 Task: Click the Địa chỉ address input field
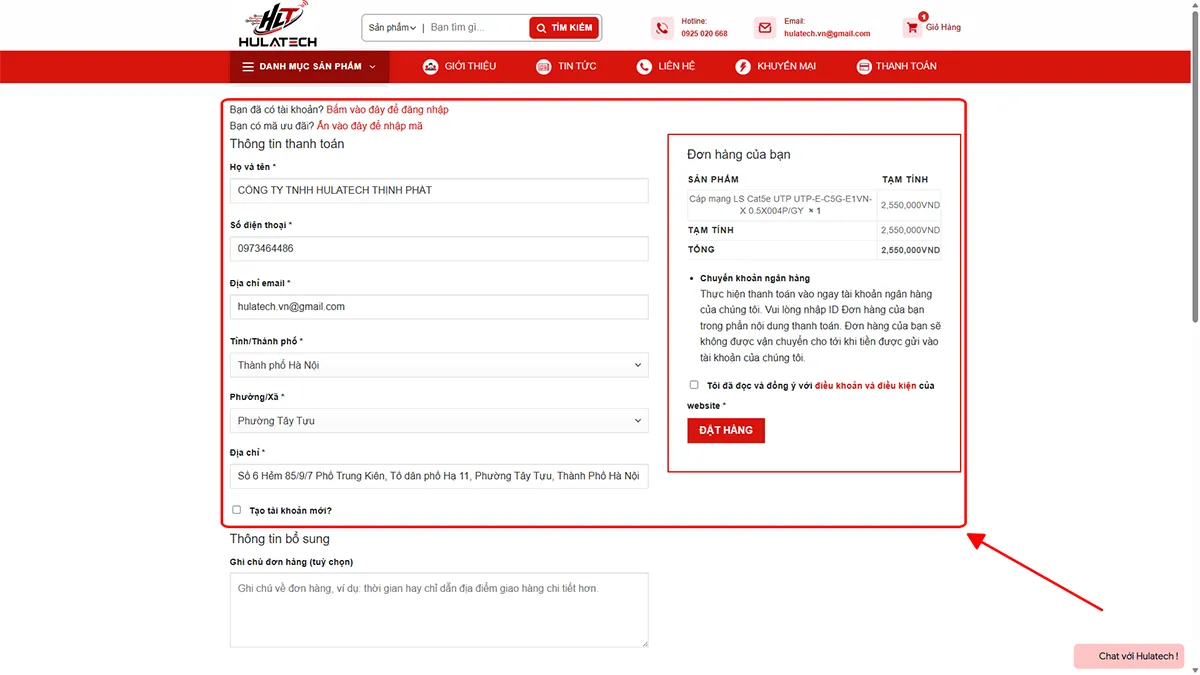click(x=439, y=476)
